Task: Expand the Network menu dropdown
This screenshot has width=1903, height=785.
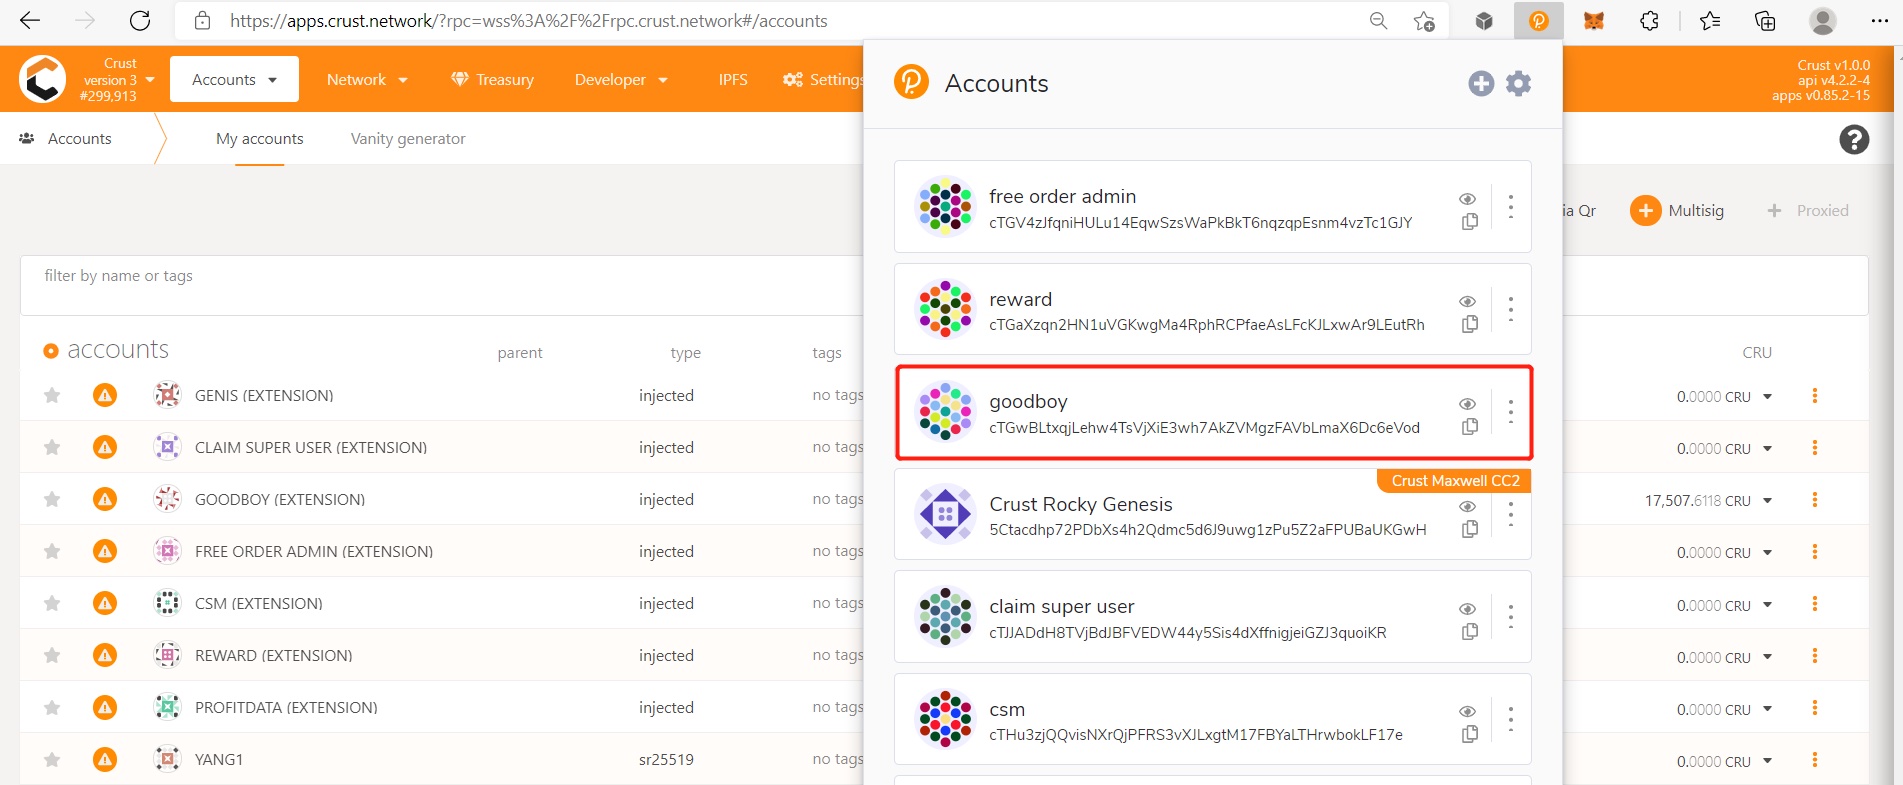Action: coord(367,80)
